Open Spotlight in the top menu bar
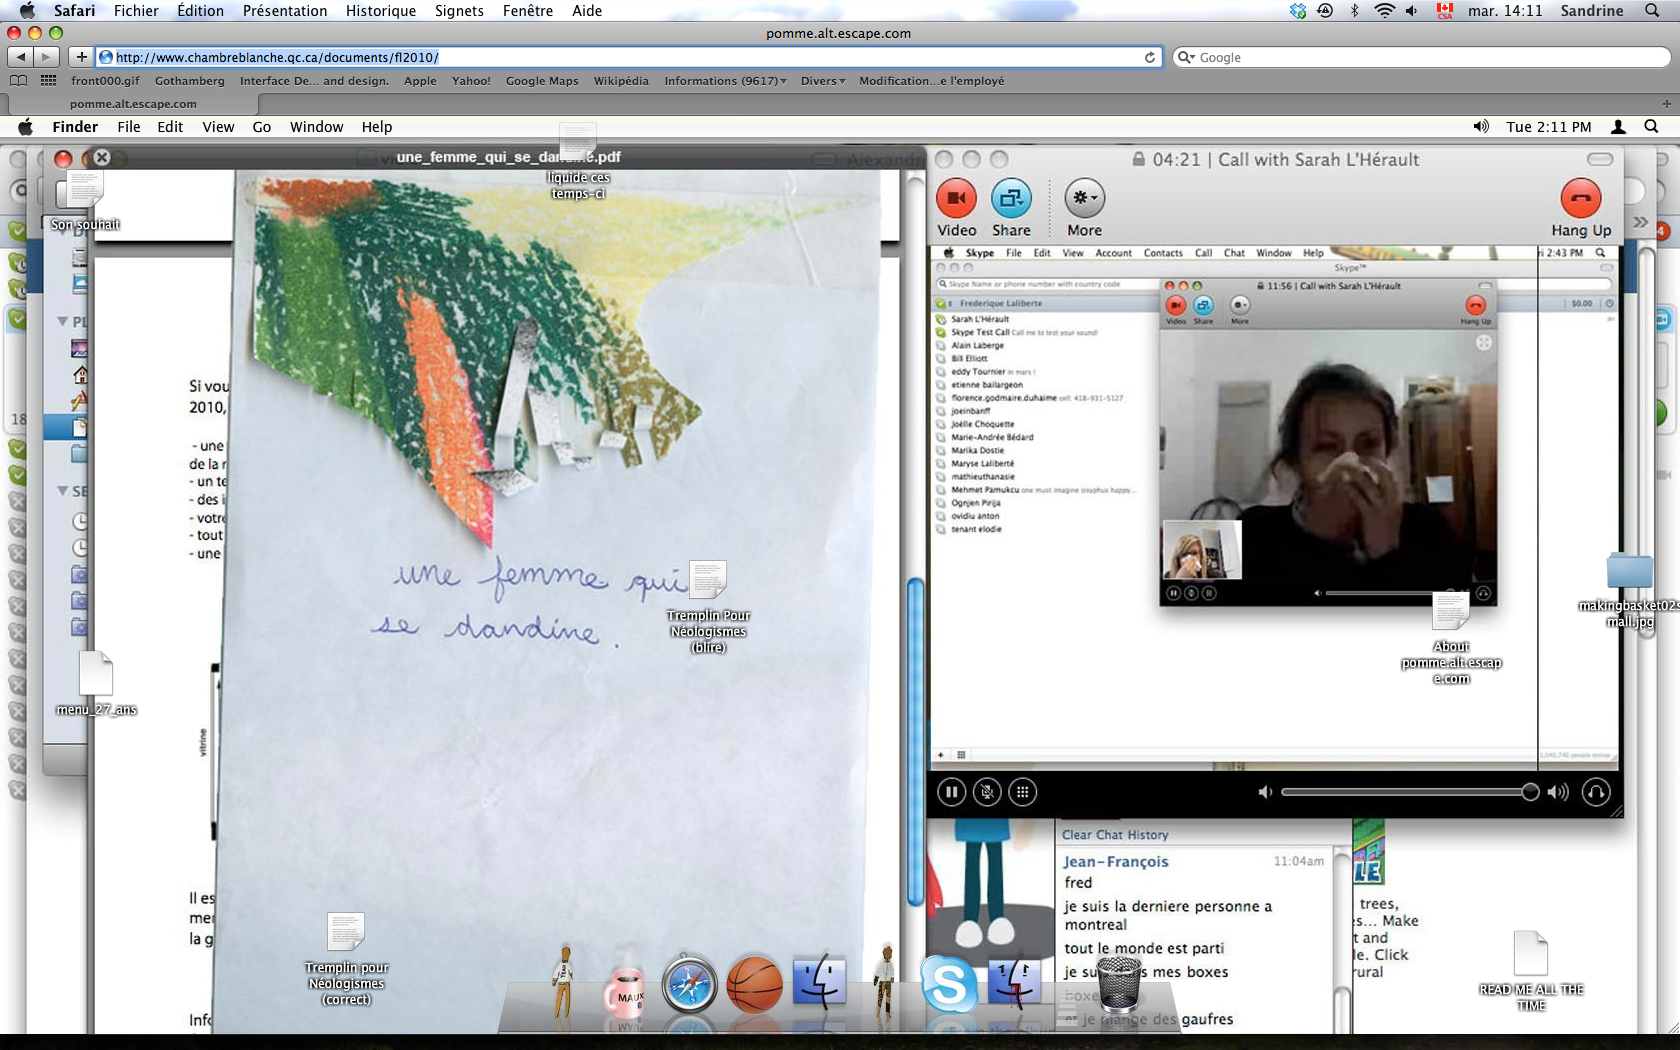1680x1050 pixels. [1652, 11]
